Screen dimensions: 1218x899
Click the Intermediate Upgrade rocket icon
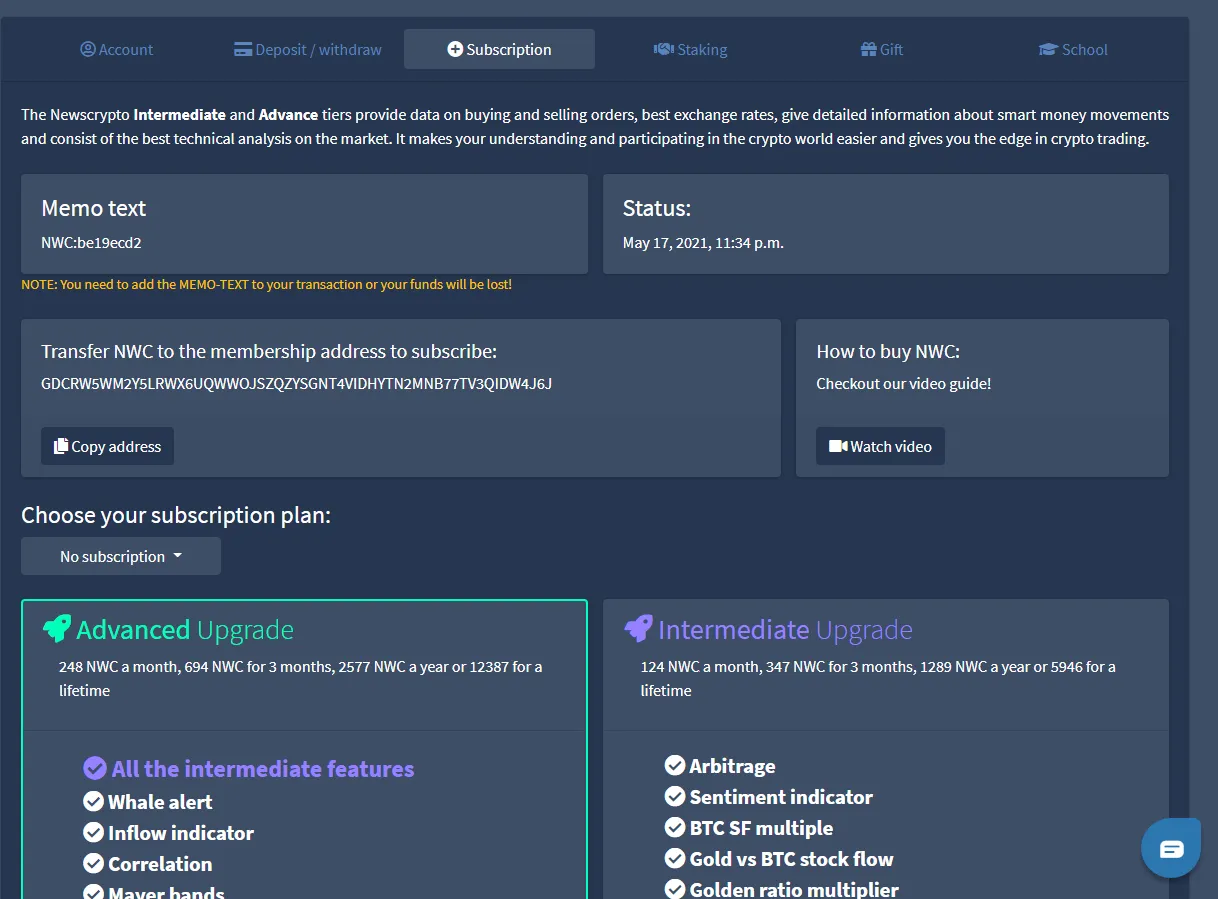tap(639, 629)
